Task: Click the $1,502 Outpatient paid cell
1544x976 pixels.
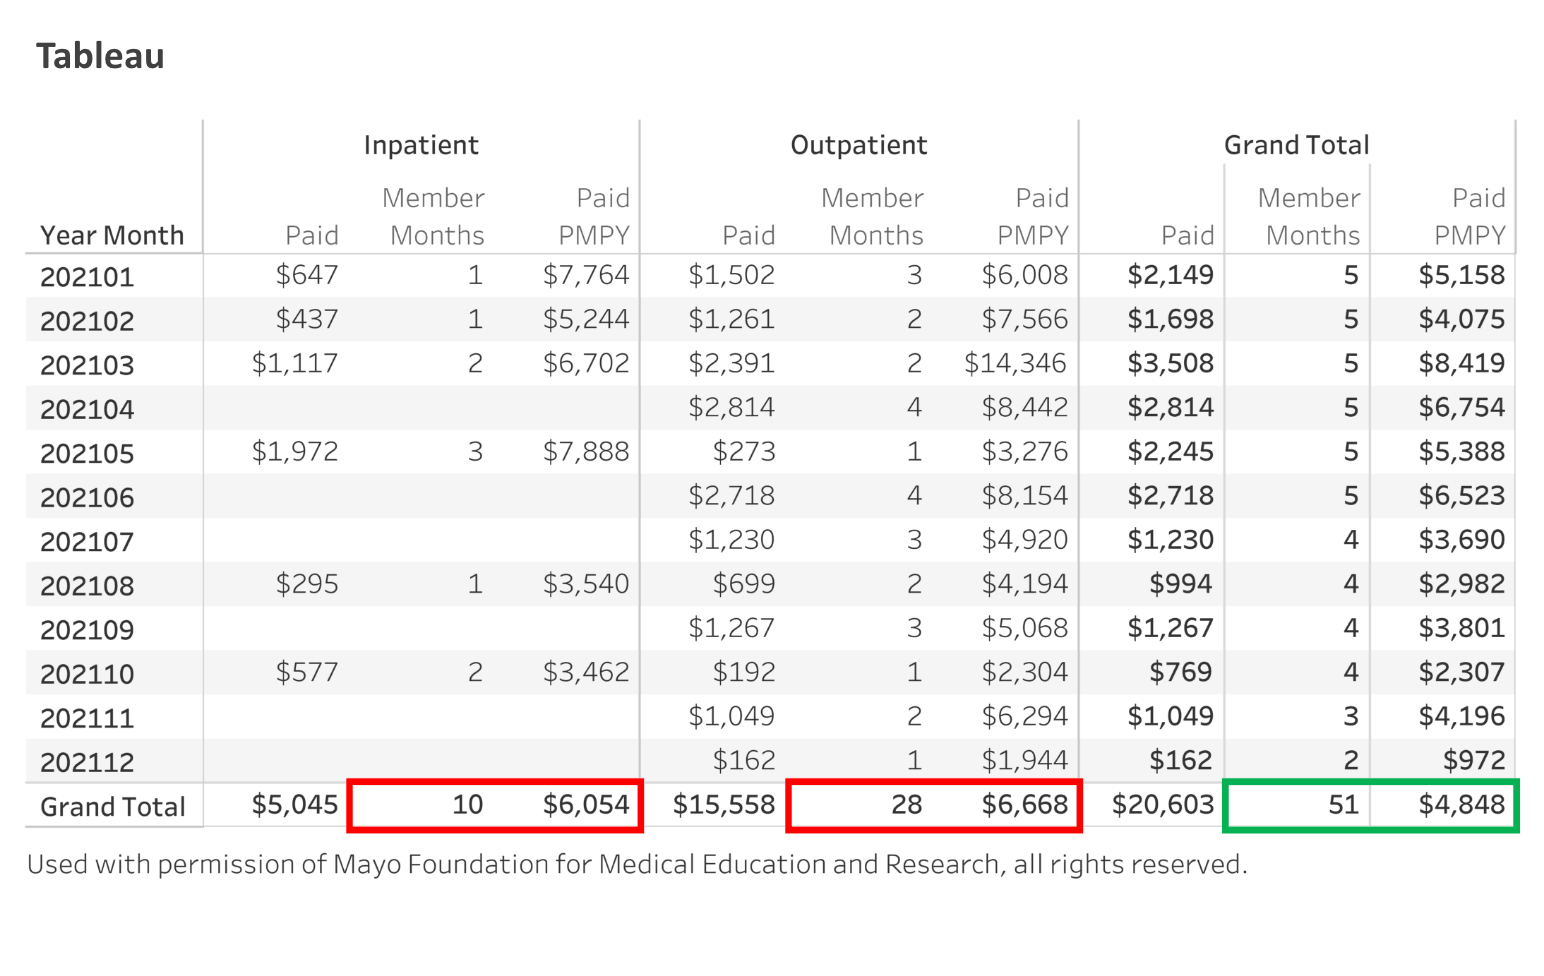Action: 731,275
